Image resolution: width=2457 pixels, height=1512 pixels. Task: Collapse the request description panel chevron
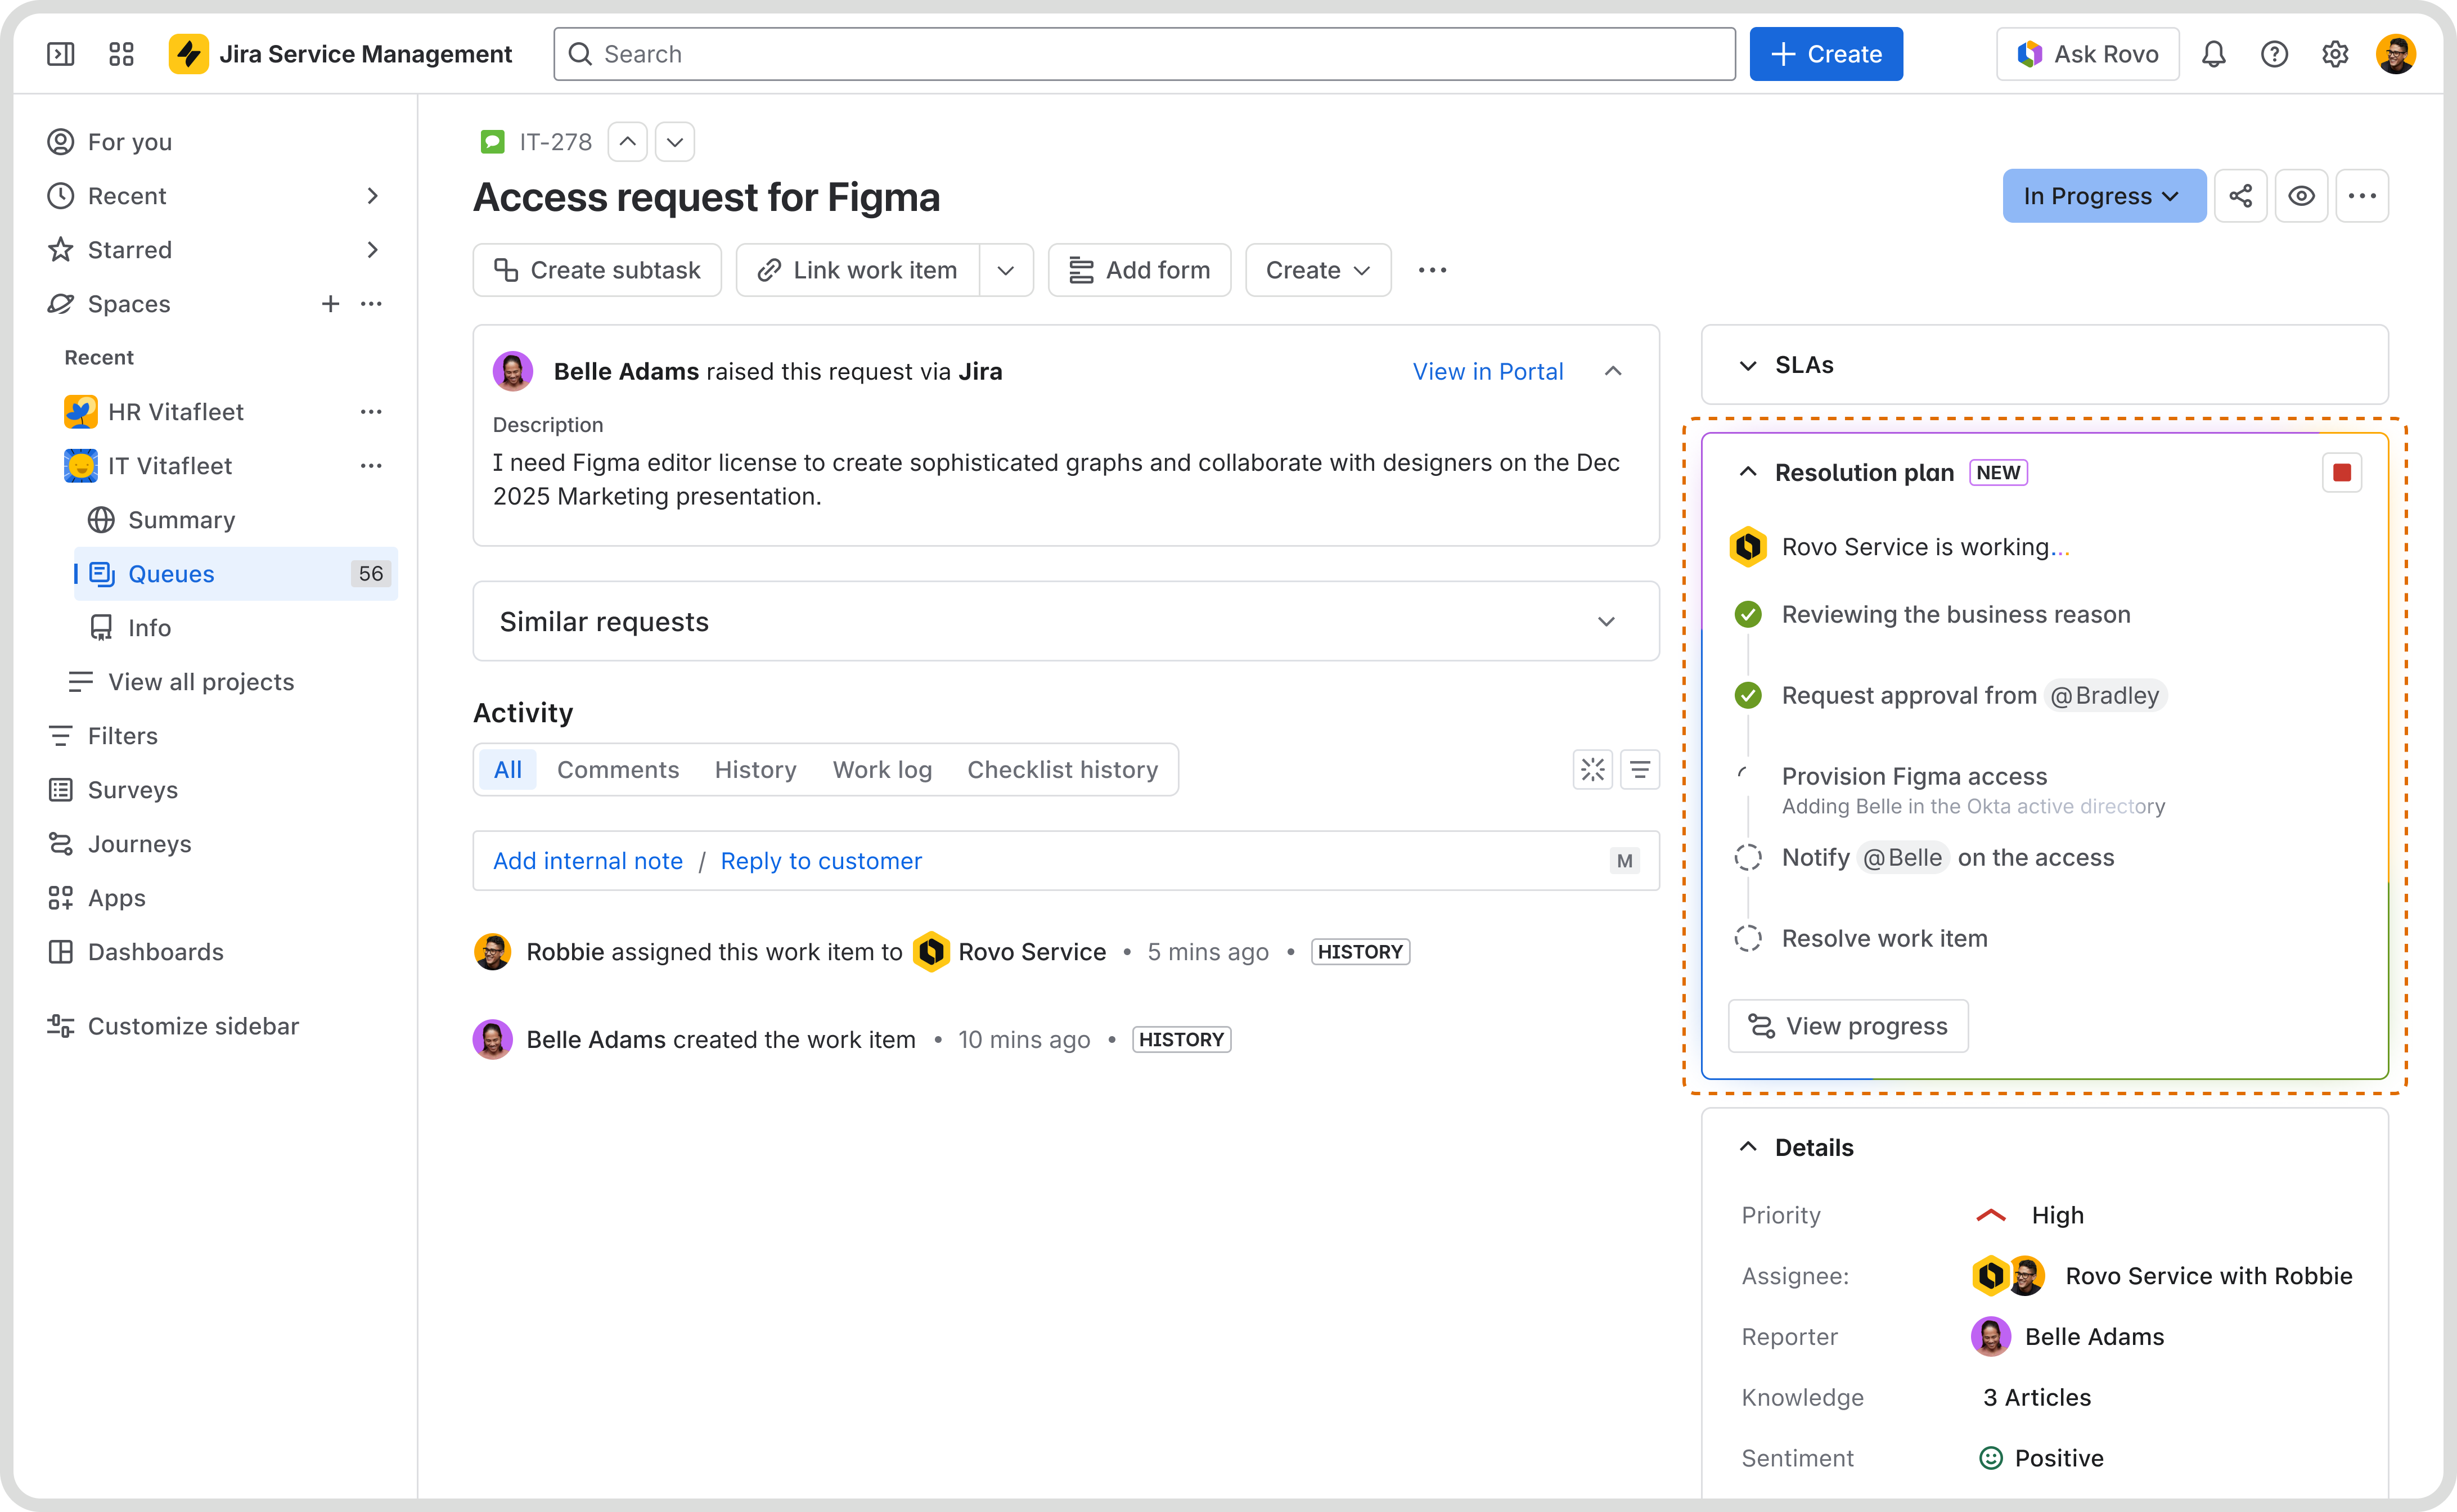[x=1613, y=371]
